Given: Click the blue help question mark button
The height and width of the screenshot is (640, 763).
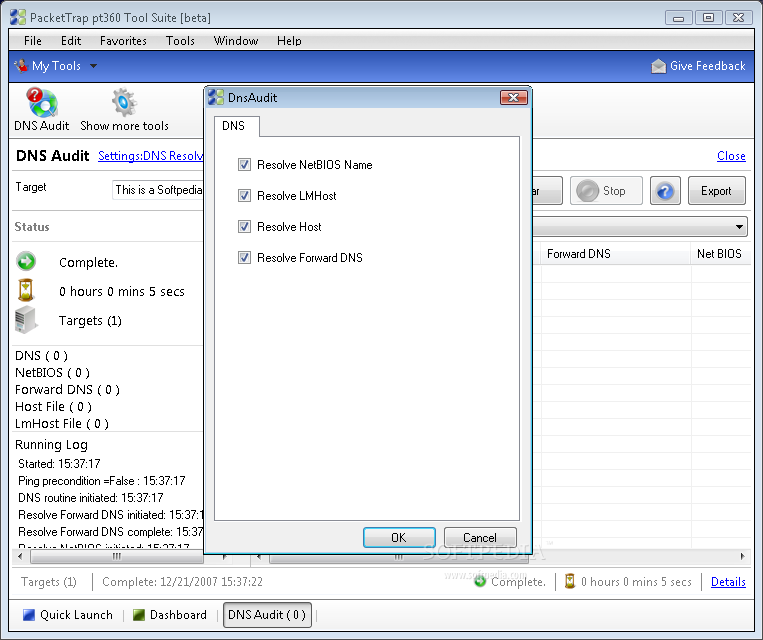Looking at the screenshot, I should (665, 191).
